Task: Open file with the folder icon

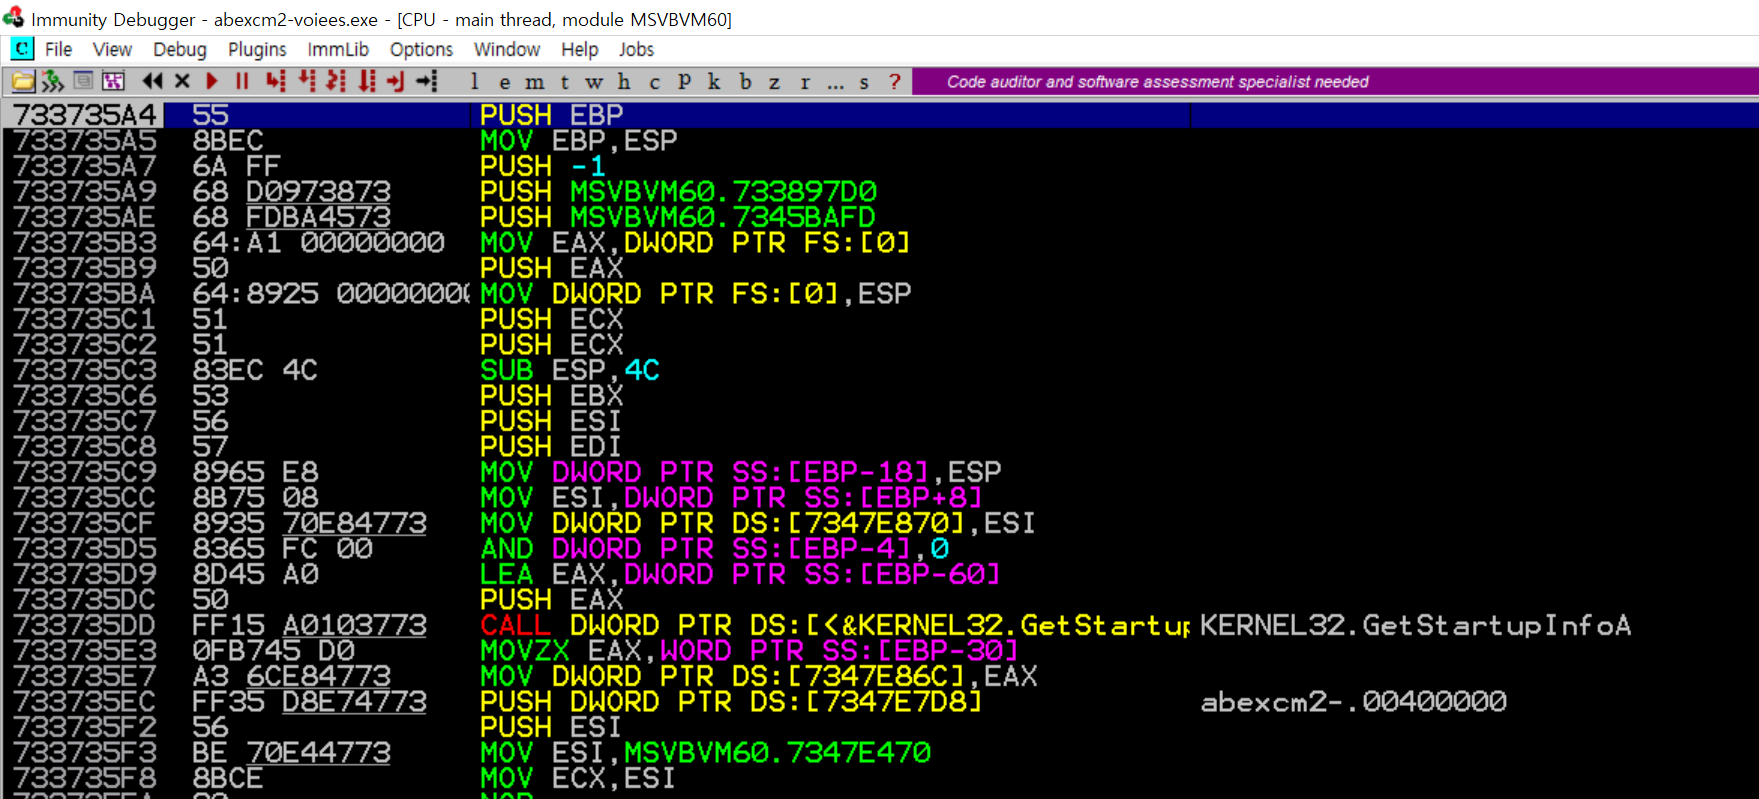Action: click(x=23, y=81)
